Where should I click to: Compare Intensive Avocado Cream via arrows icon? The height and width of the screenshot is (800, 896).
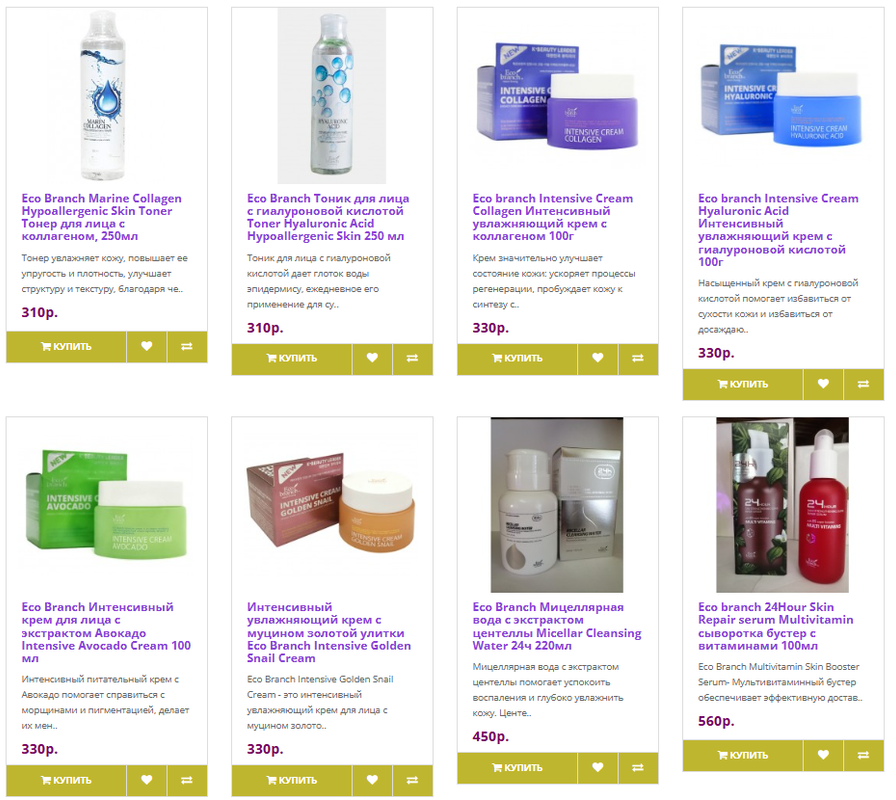click(187, 781)
